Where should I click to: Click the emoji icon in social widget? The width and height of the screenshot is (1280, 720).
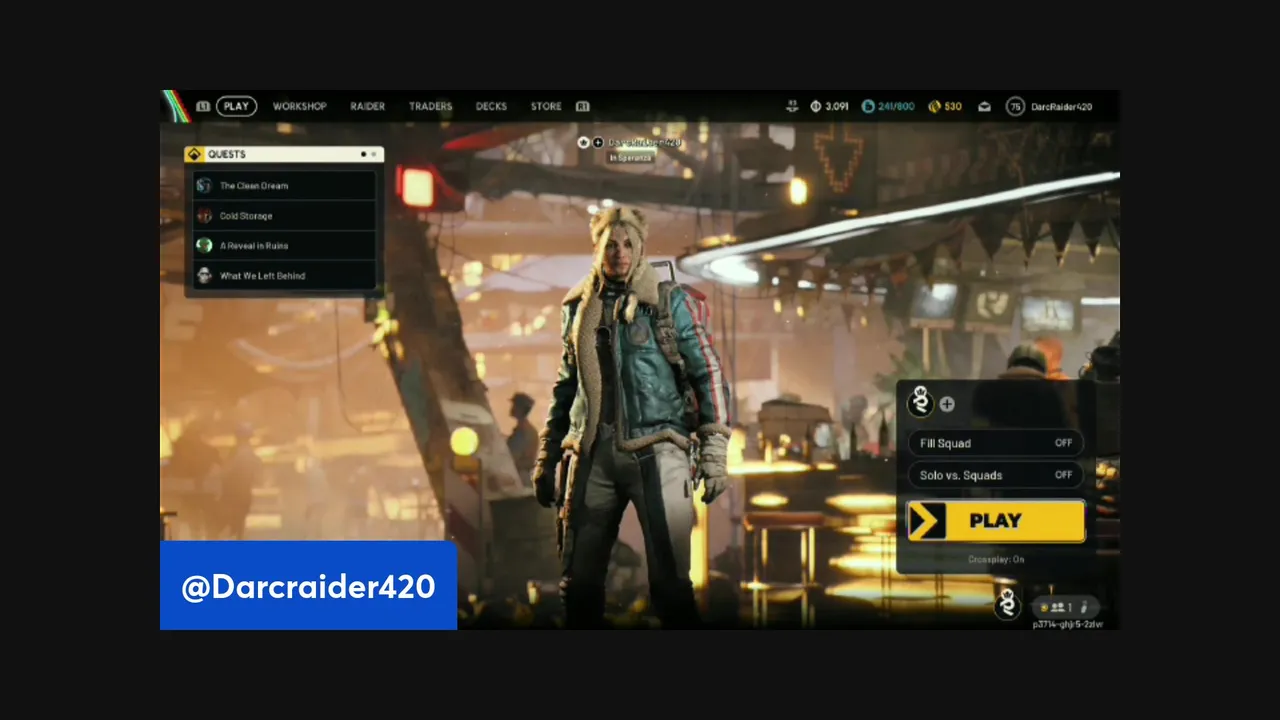(x=1044, y=607)
